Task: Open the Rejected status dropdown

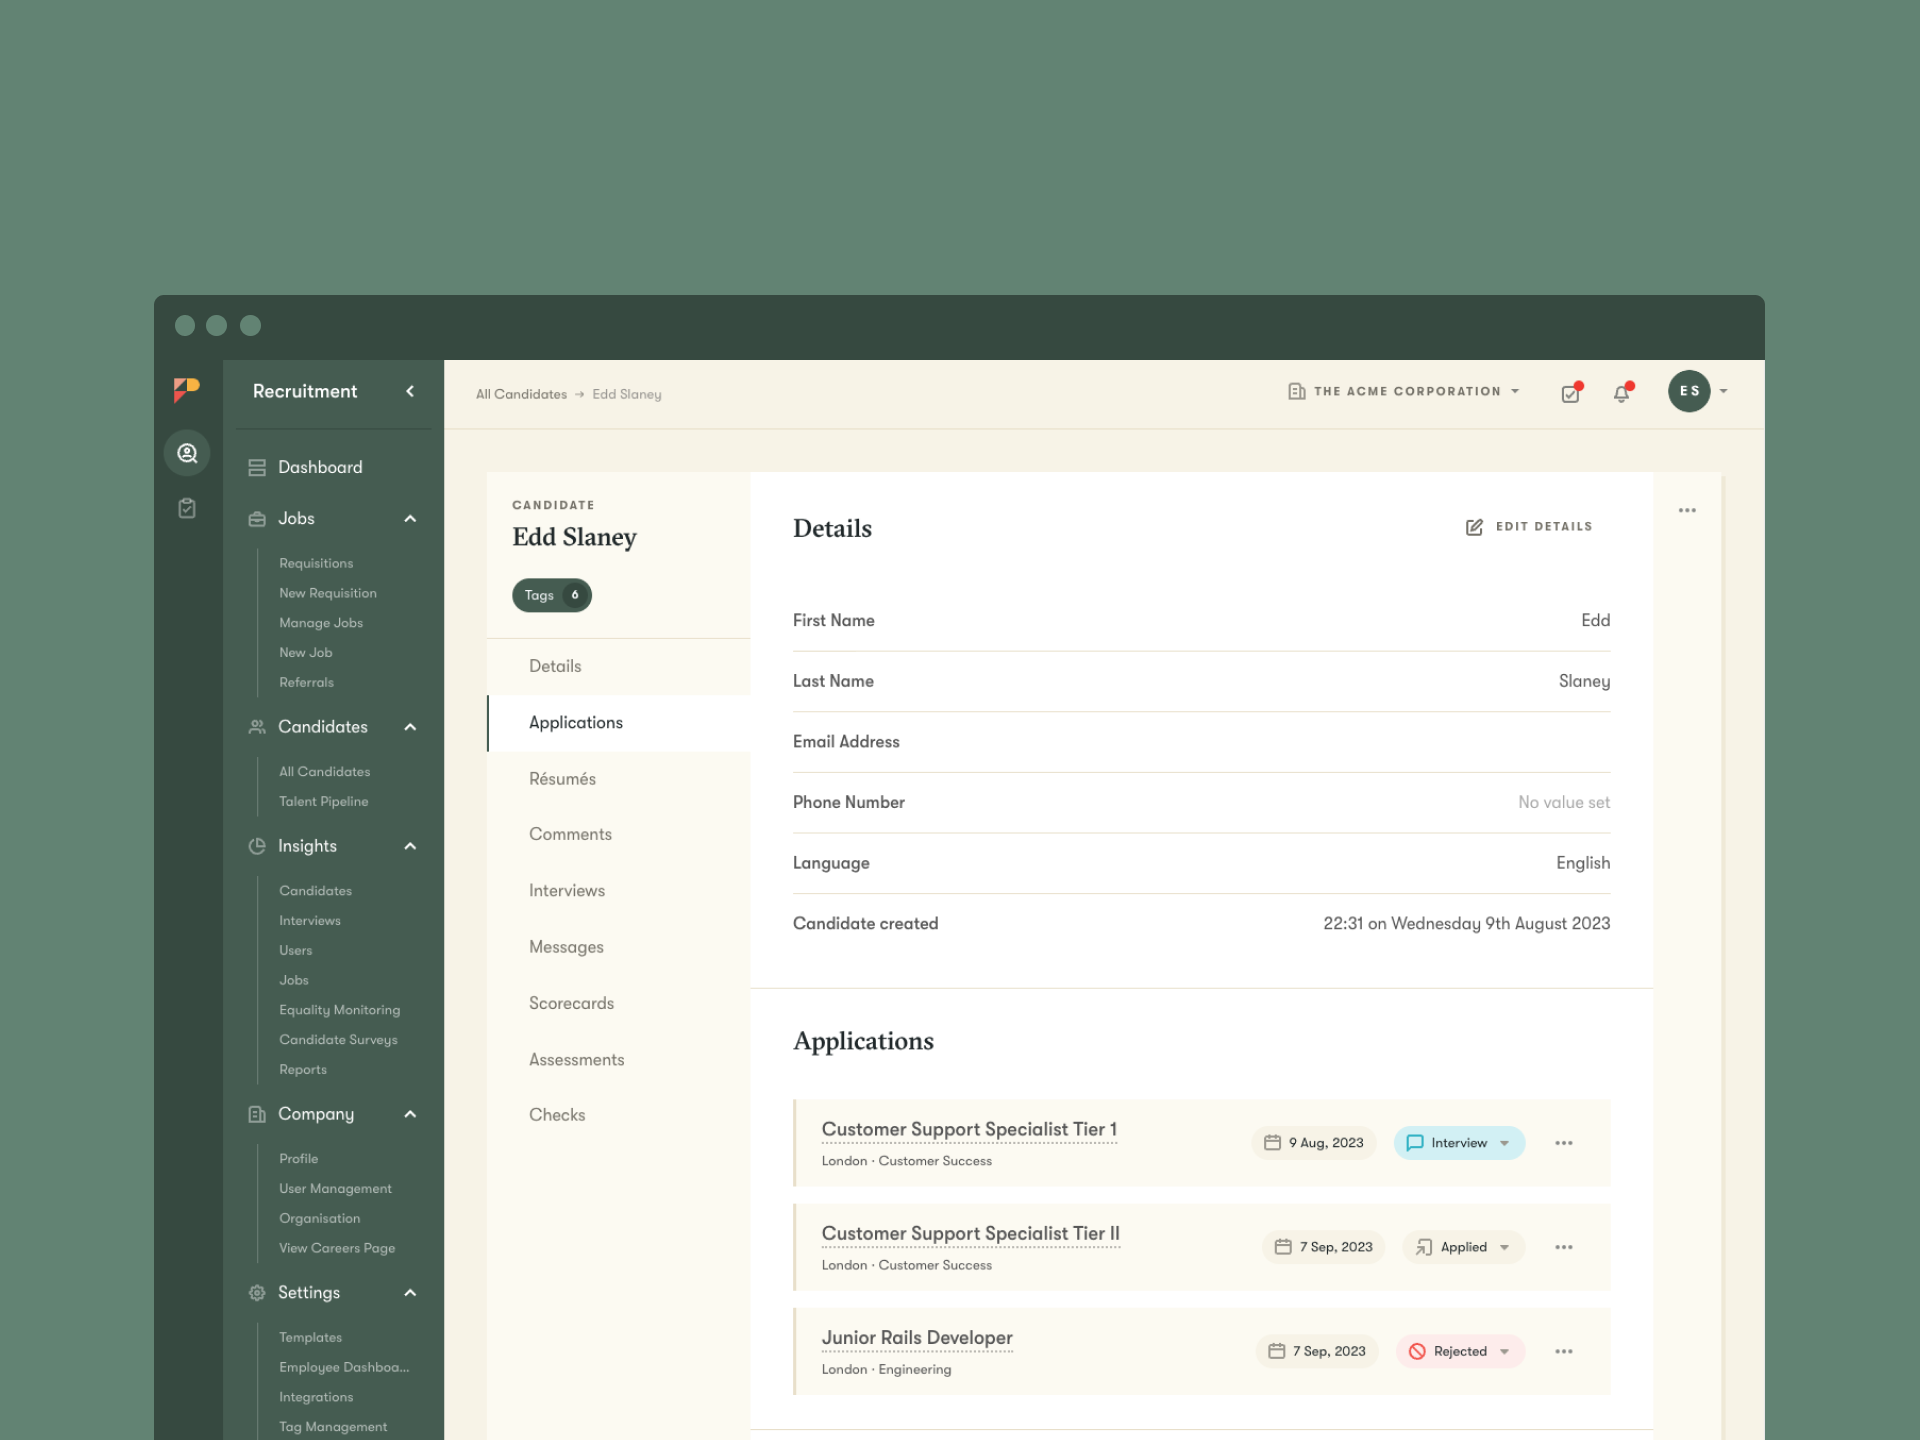Action: [1460, 1351]
